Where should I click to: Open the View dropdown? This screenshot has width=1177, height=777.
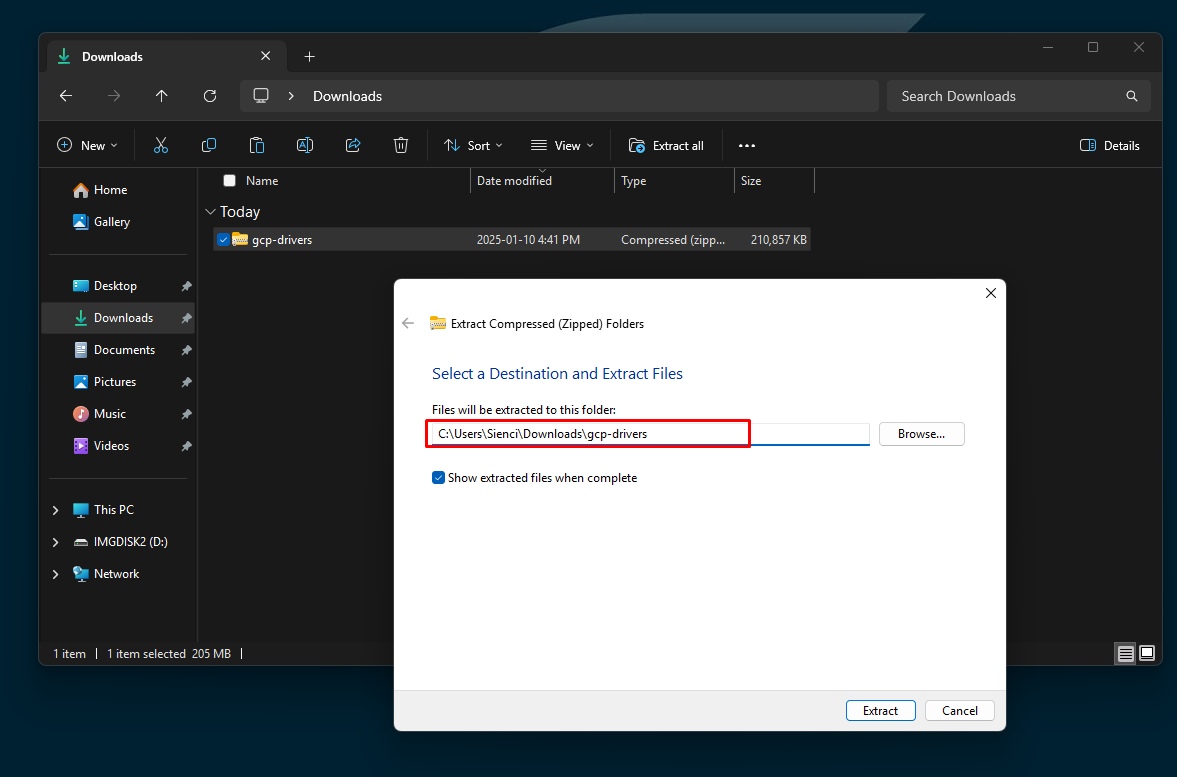point(562,145)
